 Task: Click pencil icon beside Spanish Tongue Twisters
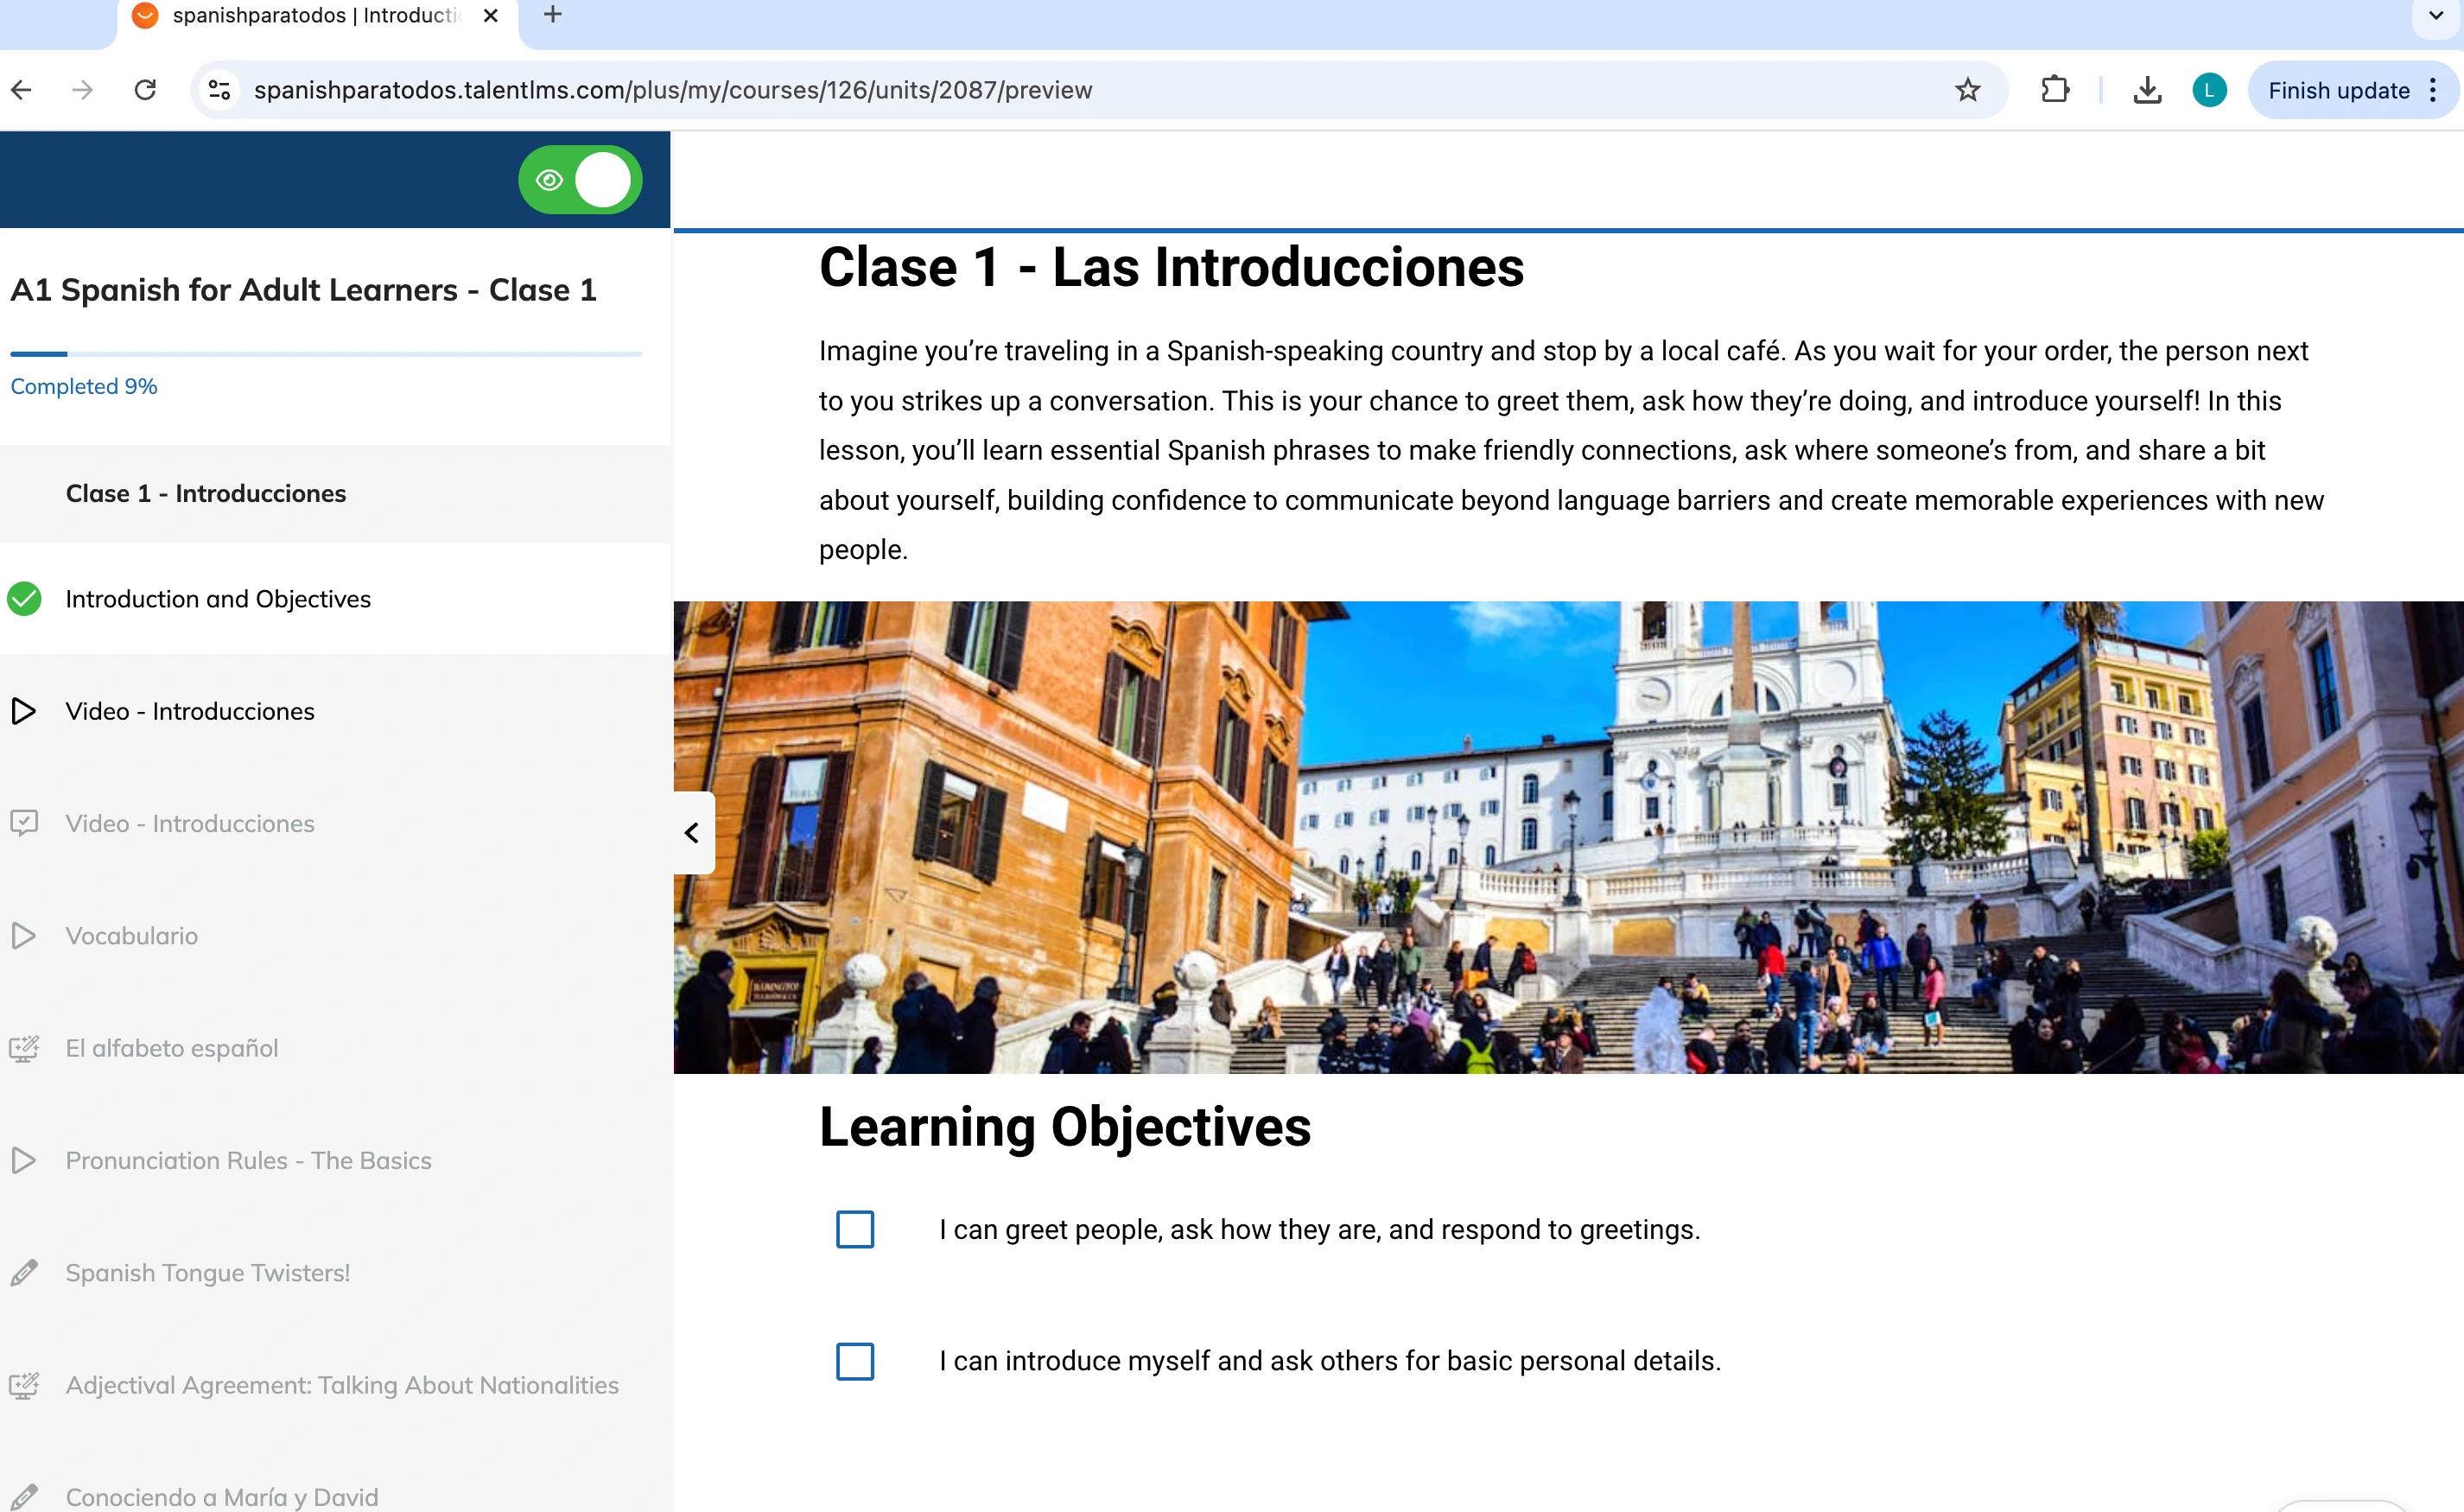tap(24, 1273)
